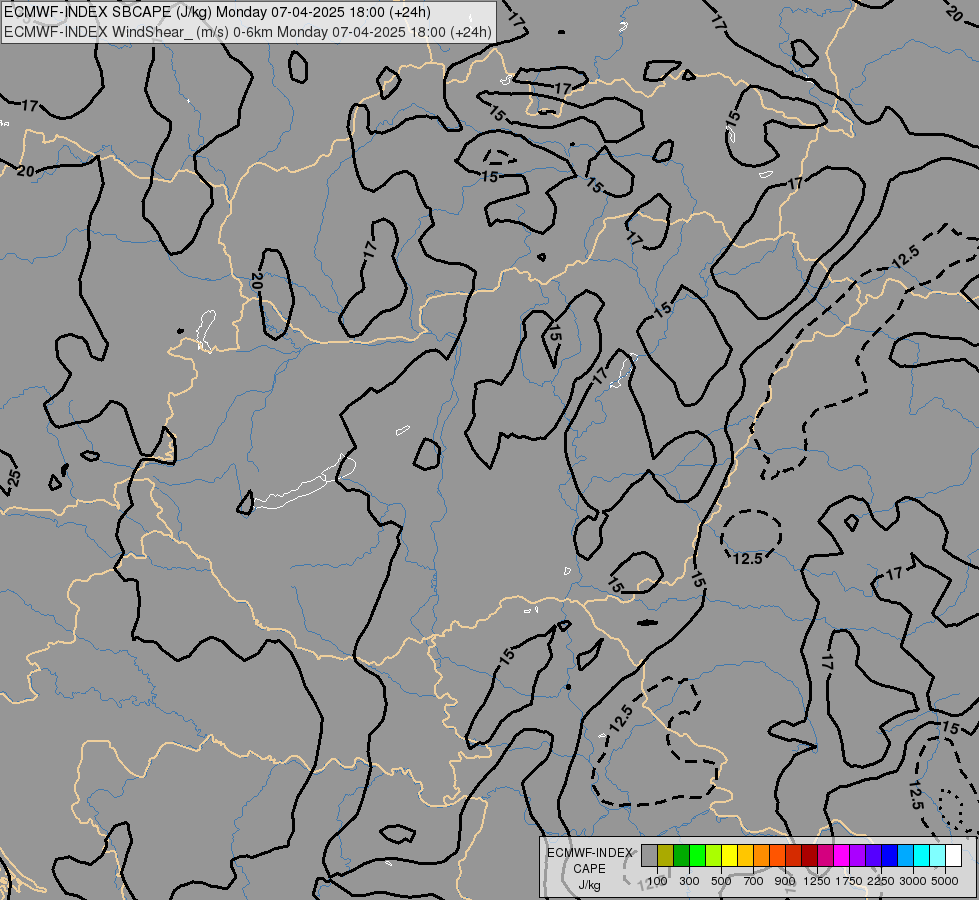Click the J/kg unit label in the legend
Viewport: 979px width, 900px height.
589,886
